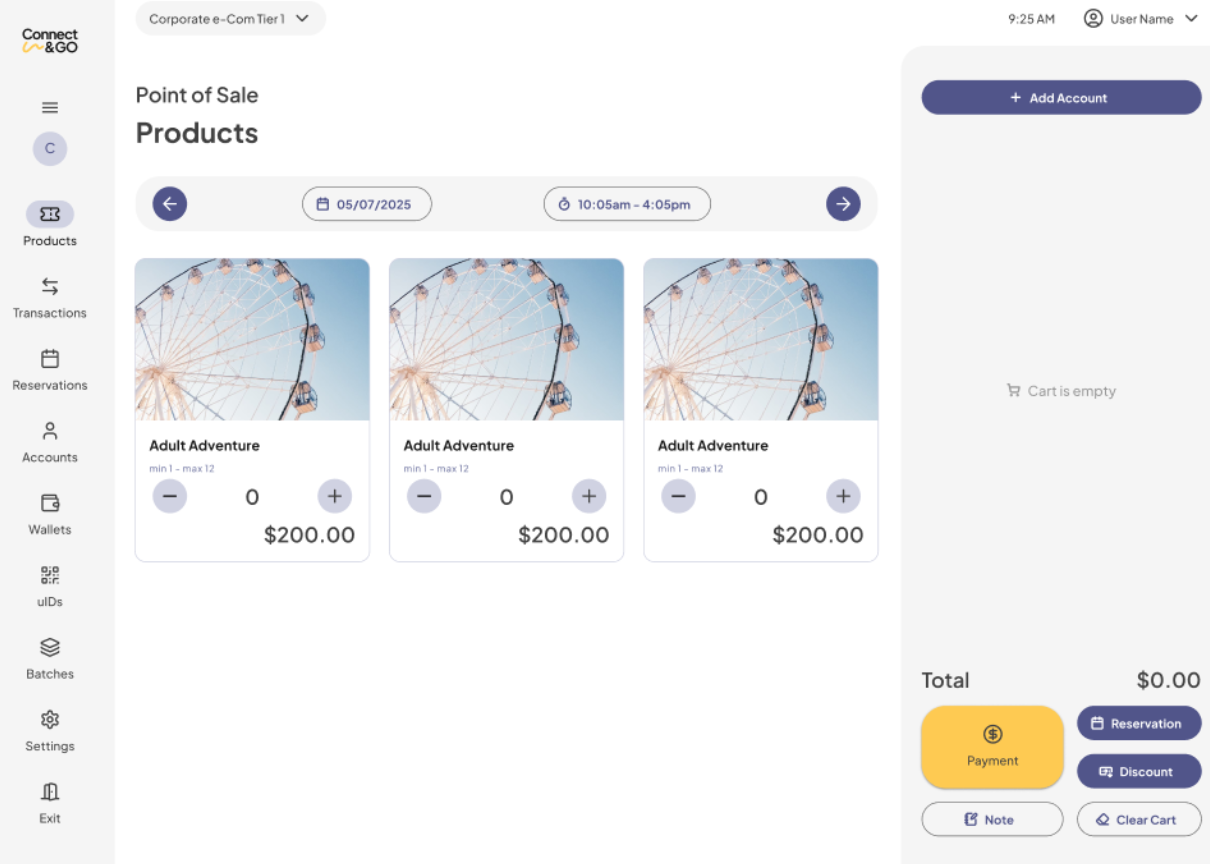Click the user profile icon beside User Name
This screenshot has height=864, width=1210.
pyautogui.click(x=1093, y=18)
